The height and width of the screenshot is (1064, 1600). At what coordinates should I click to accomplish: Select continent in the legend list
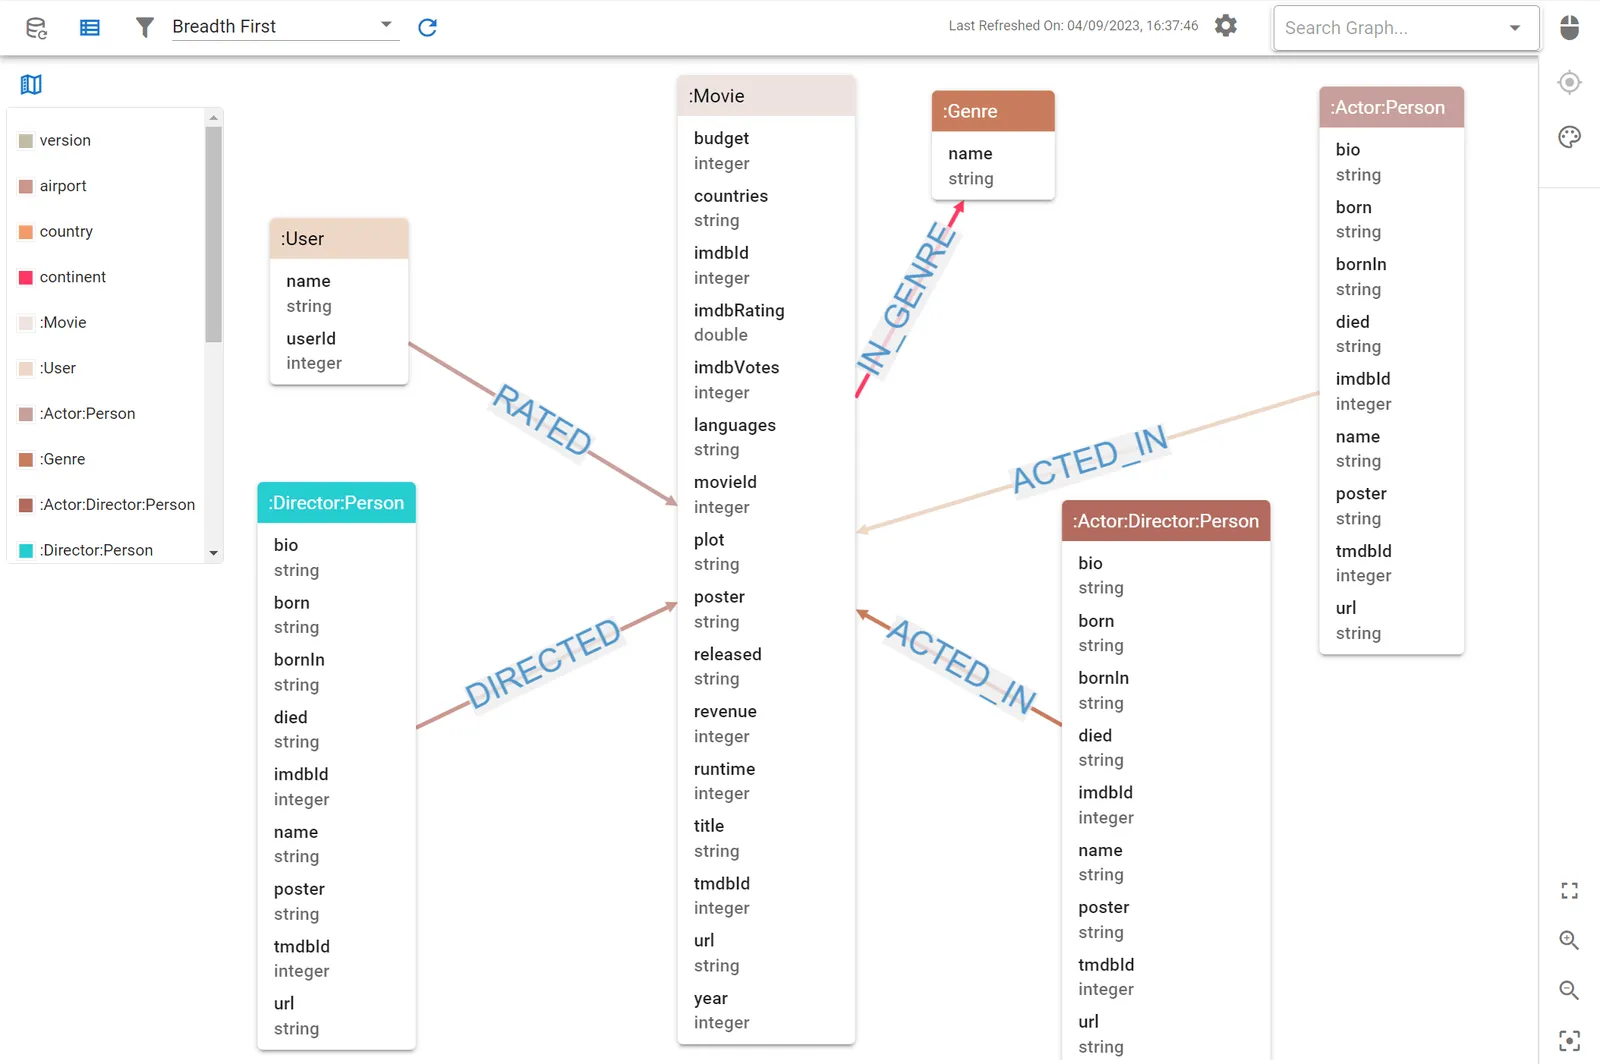pos(73,277)
